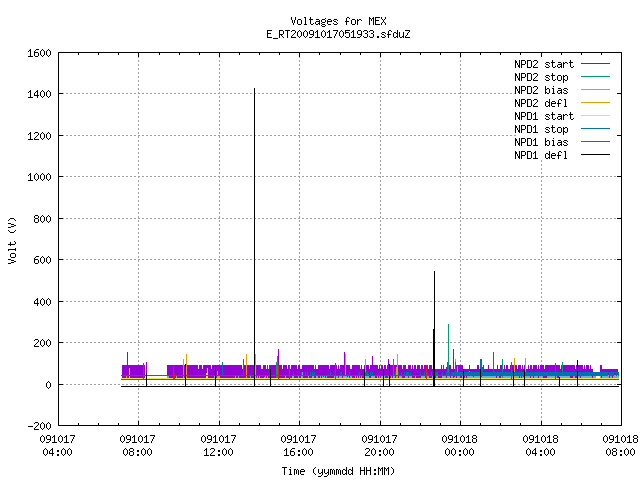
Task: Click the 091017 04:00 x-axis label
Action: click(x=58, y=446)
